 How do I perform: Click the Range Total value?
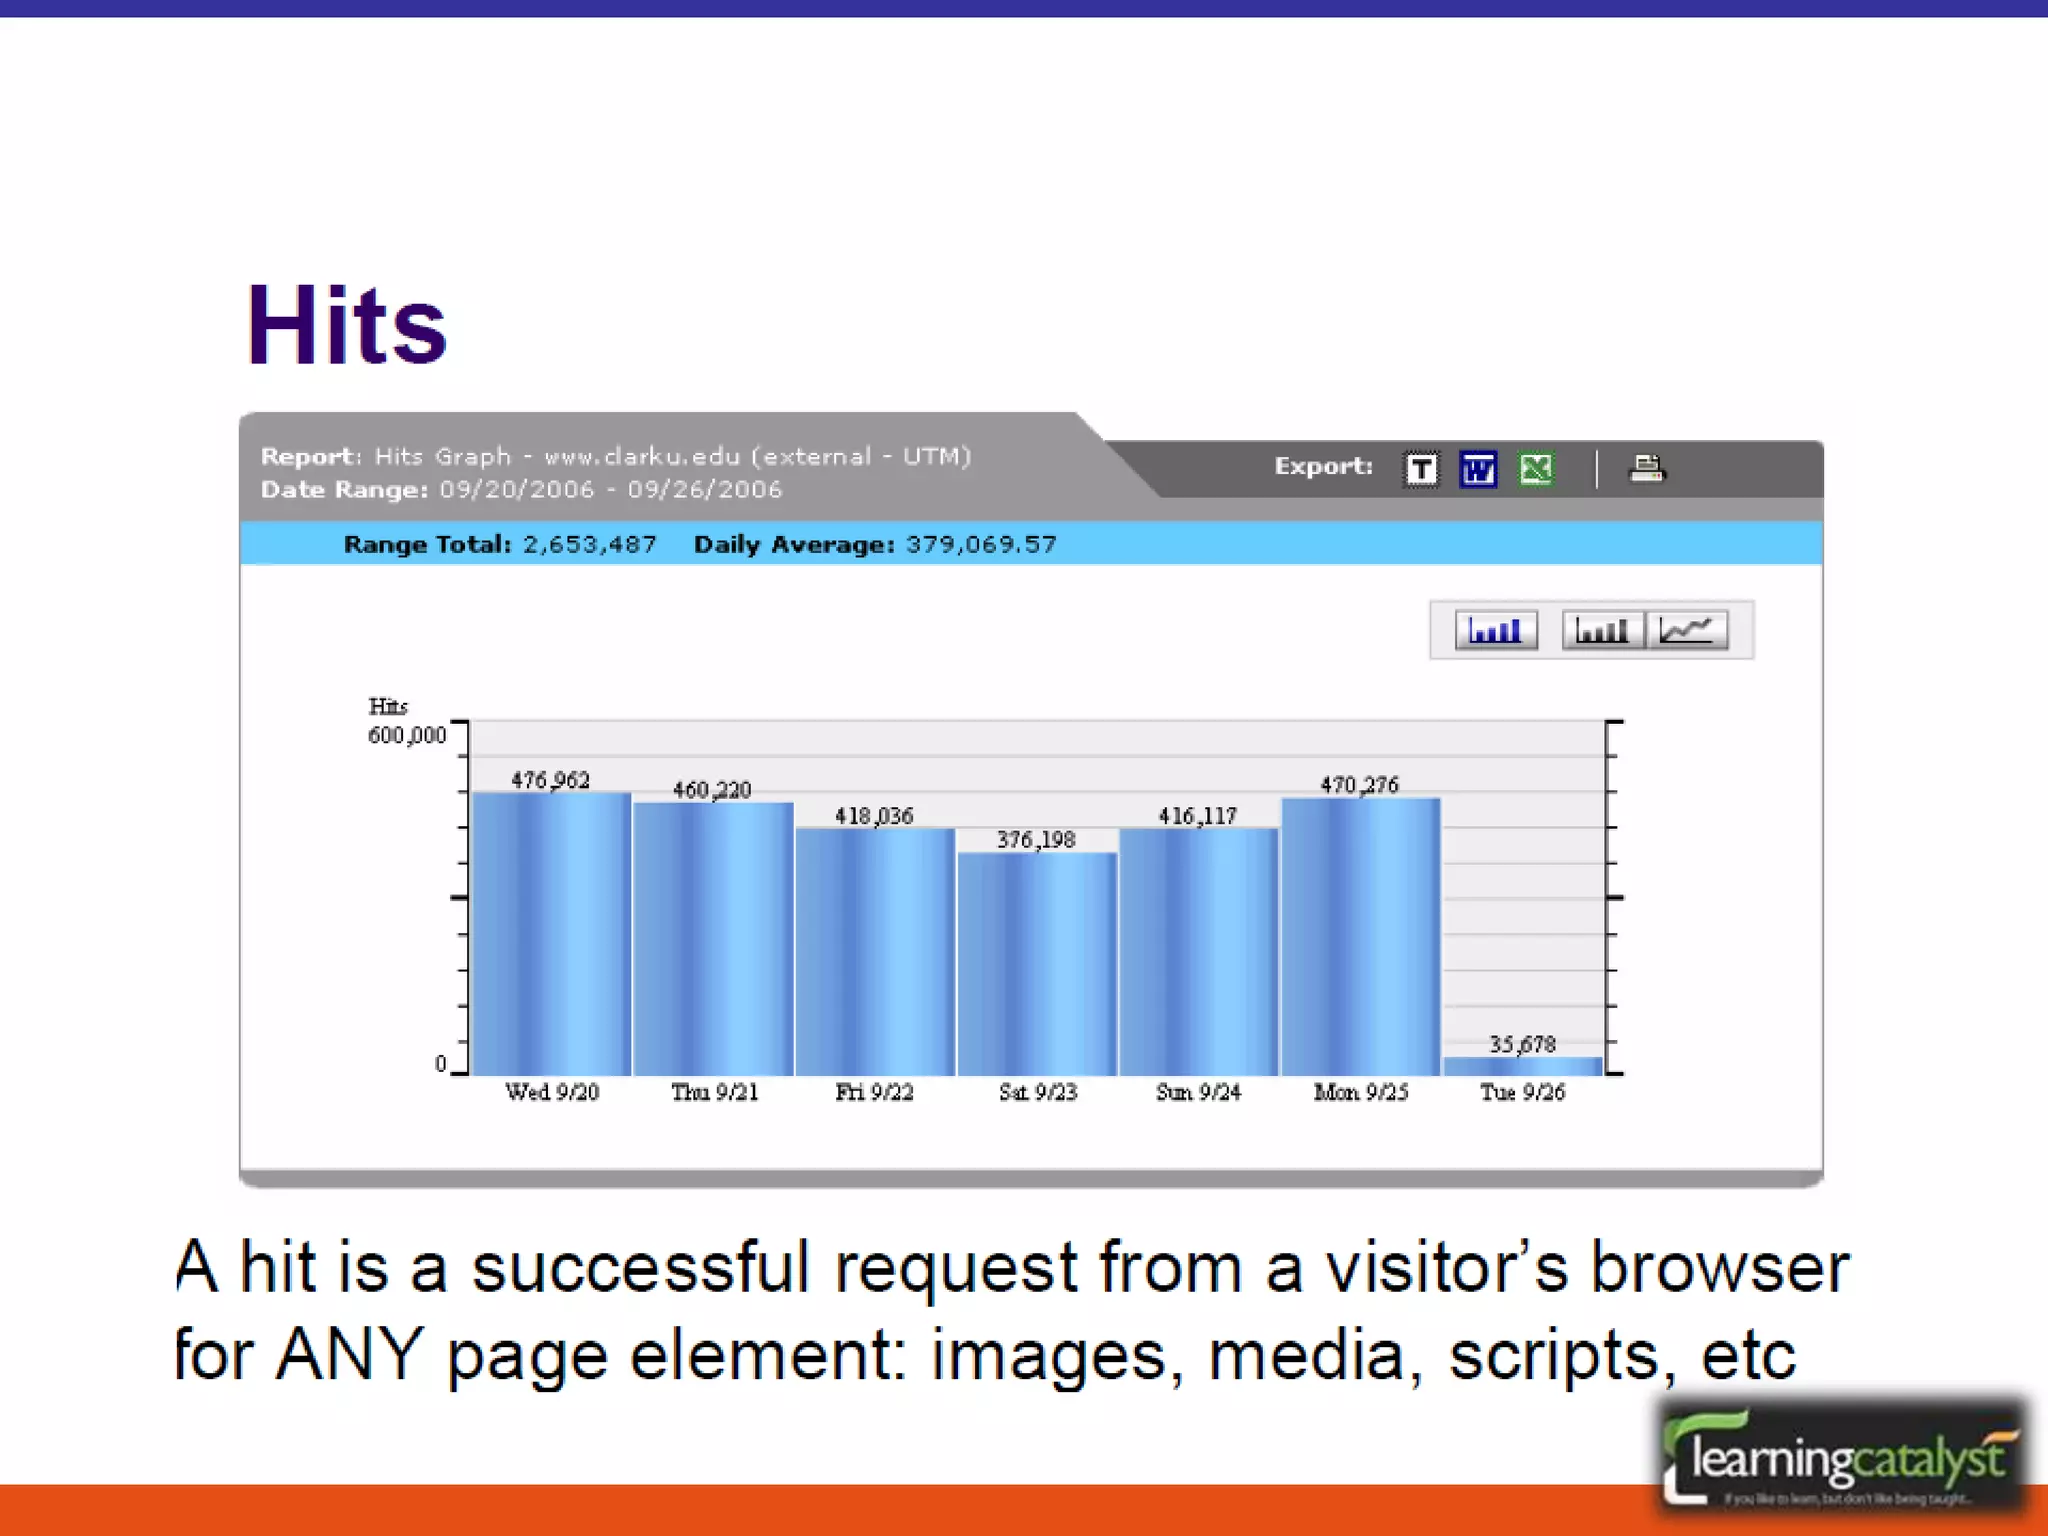(x=590, y=545)
